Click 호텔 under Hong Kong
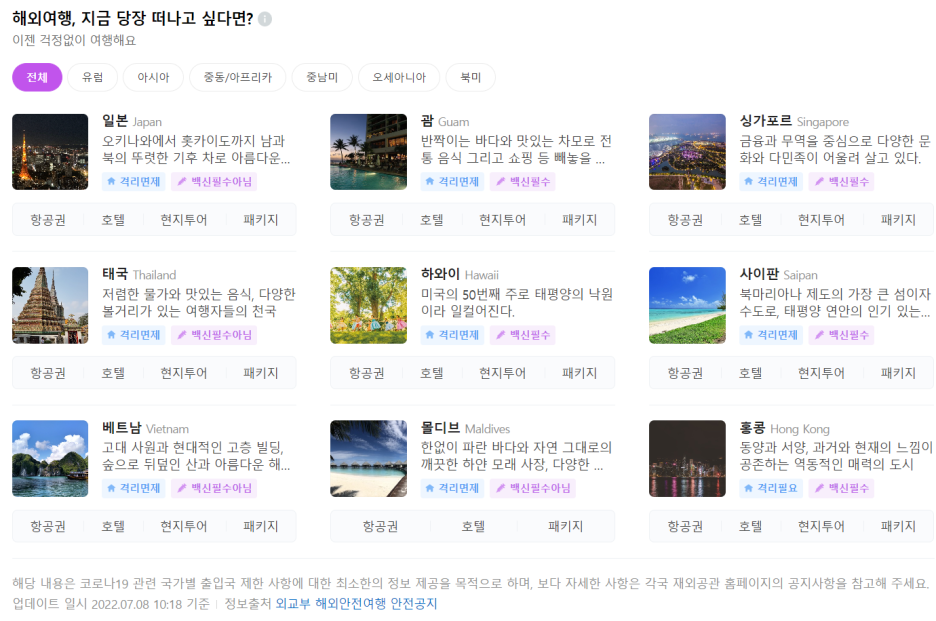The image size is (936, 621). [750, 526]
